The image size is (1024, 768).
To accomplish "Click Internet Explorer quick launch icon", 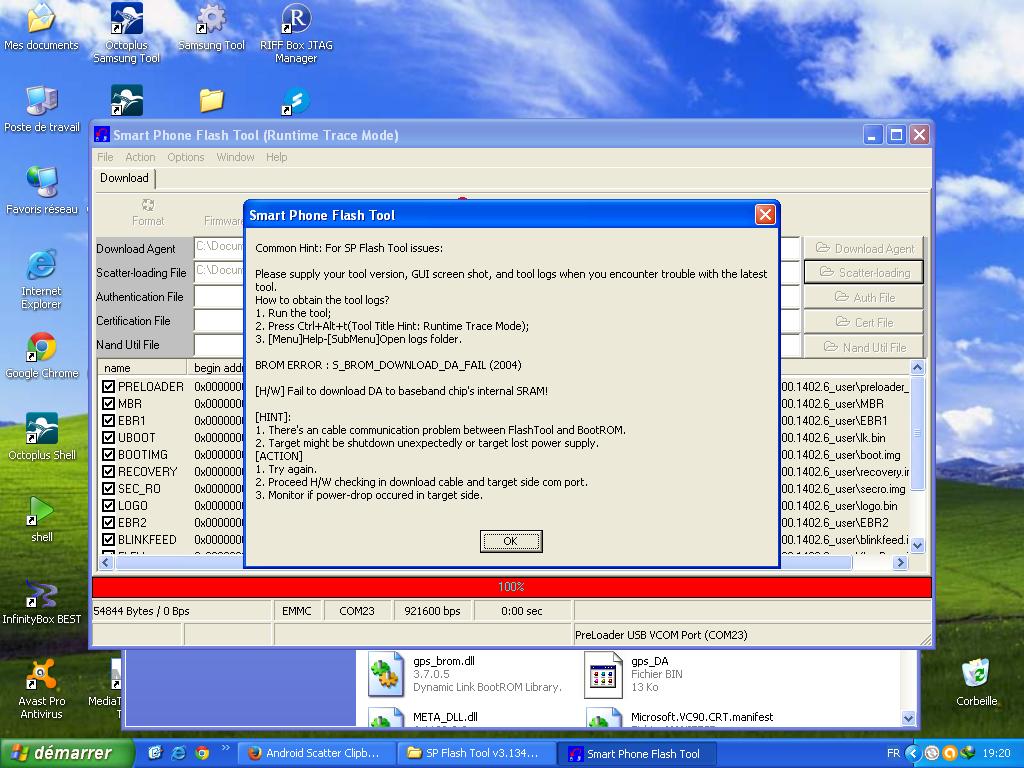I will [178, 753].
